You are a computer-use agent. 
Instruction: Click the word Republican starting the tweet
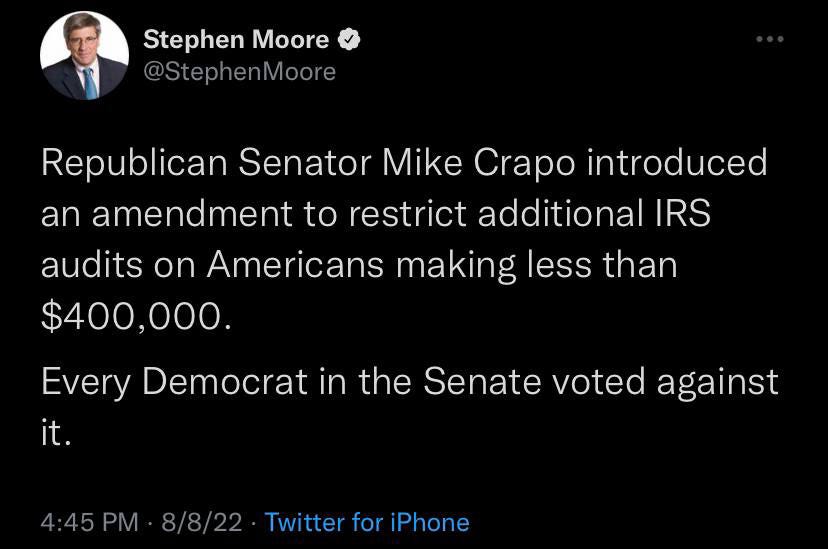[x=134, y=163]
